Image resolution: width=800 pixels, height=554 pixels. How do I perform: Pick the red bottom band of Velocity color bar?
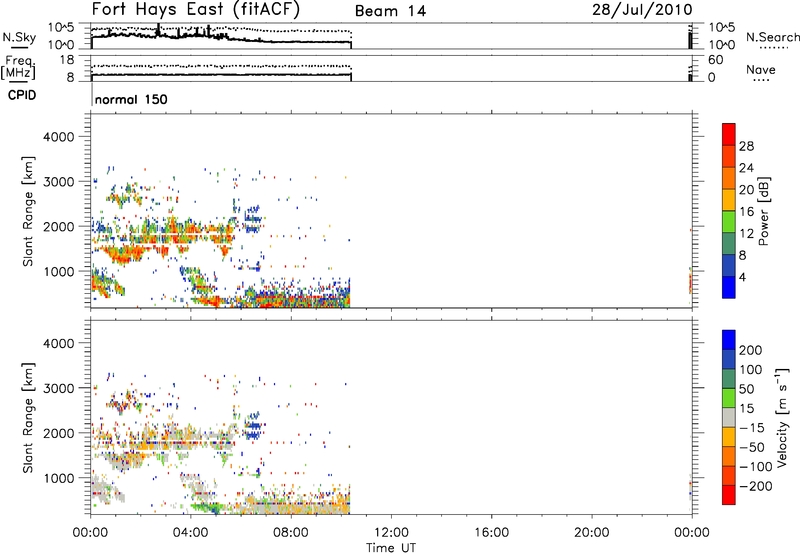[x=729, y=495]
